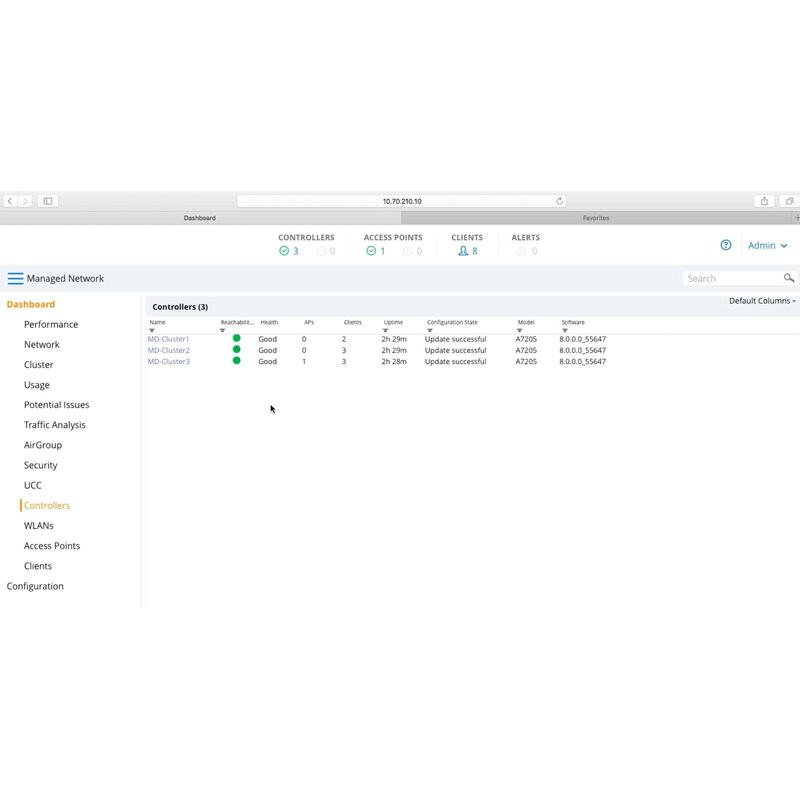800x800 pixels.
Task: Expand the Admin account menu
Action: [767, 245]
